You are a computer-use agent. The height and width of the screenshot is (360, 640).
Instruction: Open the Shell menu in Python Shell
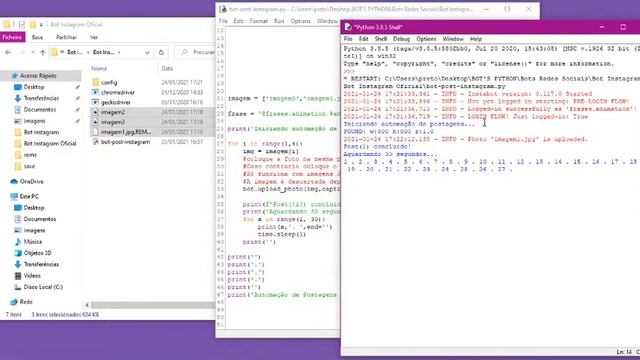[380, 39]
